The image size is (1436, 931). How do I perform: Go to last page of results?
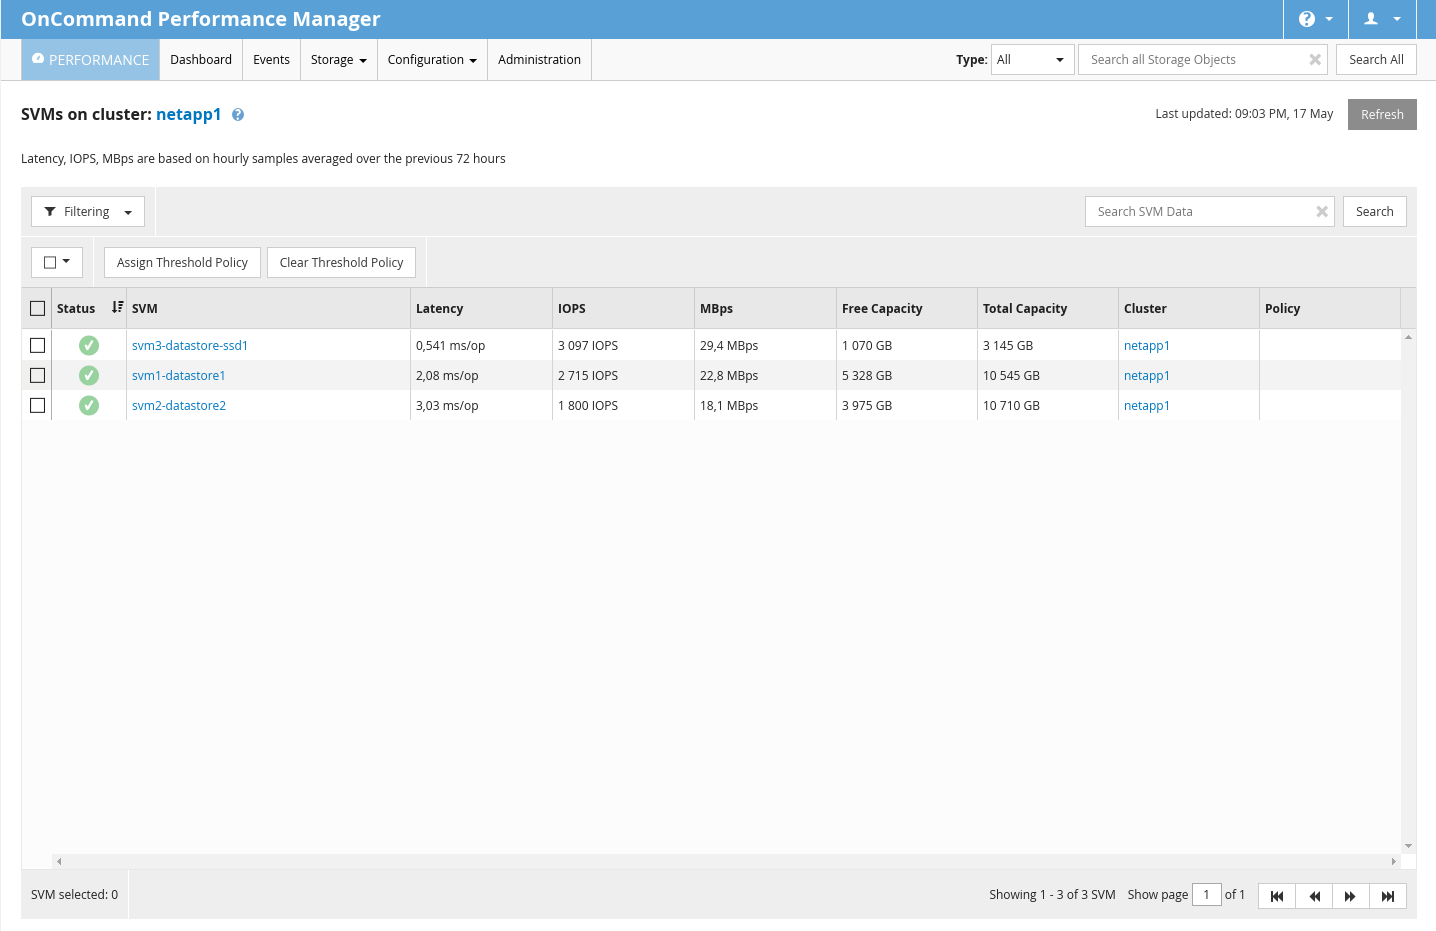tap(1388, 896)
